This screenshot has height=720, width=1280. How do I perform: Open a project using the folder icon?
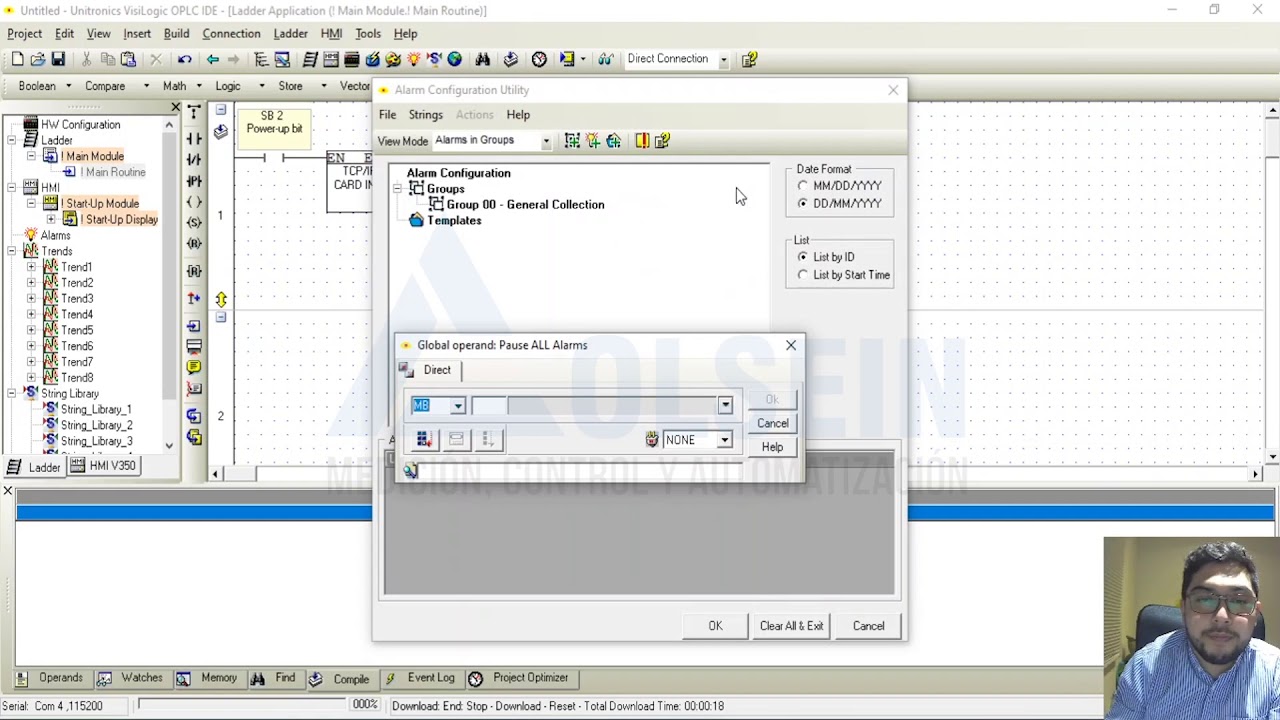tap(37, 60)
